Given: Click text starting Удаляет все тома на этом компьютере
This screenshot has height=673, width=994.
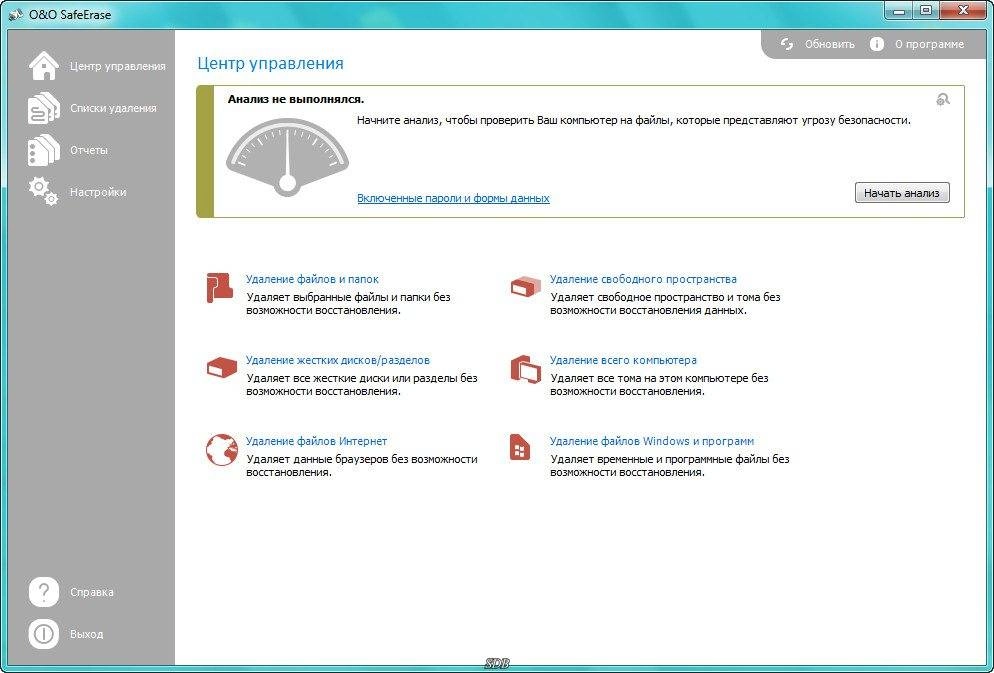Looking at the screenshot, I should click(x=659, y=385).
